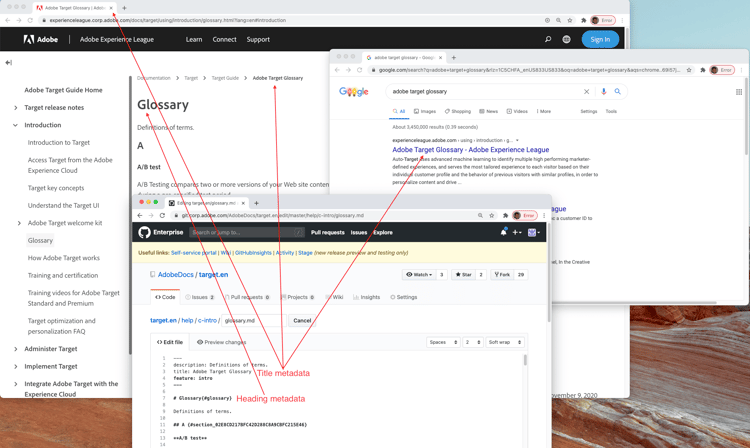Open Self-service portal useful link
This screenshot has width=750, height=448.
pyautogui.click(x=194, y=252)
